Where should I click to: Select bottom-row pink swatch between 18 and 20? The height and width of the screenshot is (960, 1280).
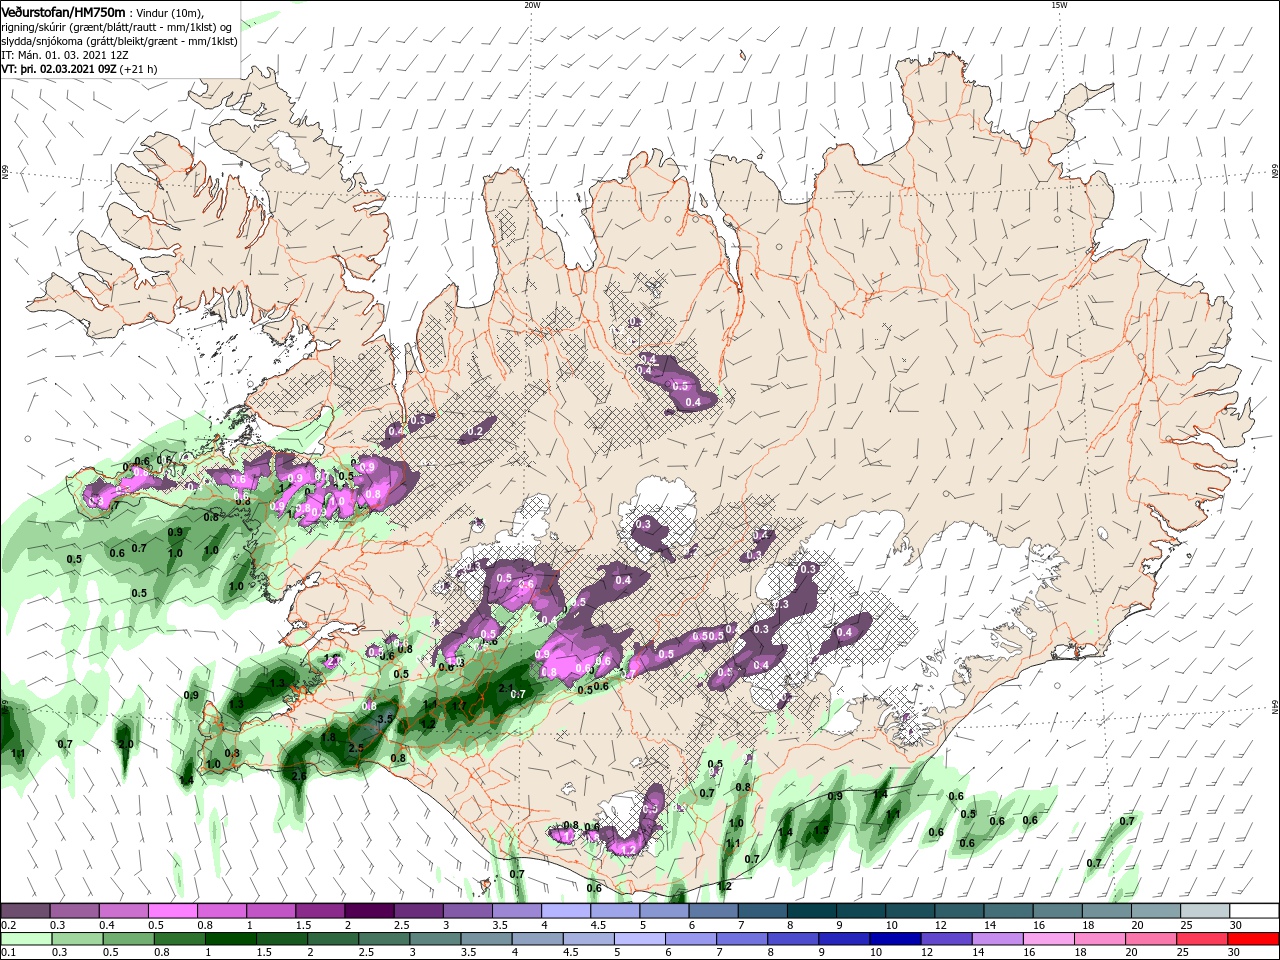point(1098,939)
